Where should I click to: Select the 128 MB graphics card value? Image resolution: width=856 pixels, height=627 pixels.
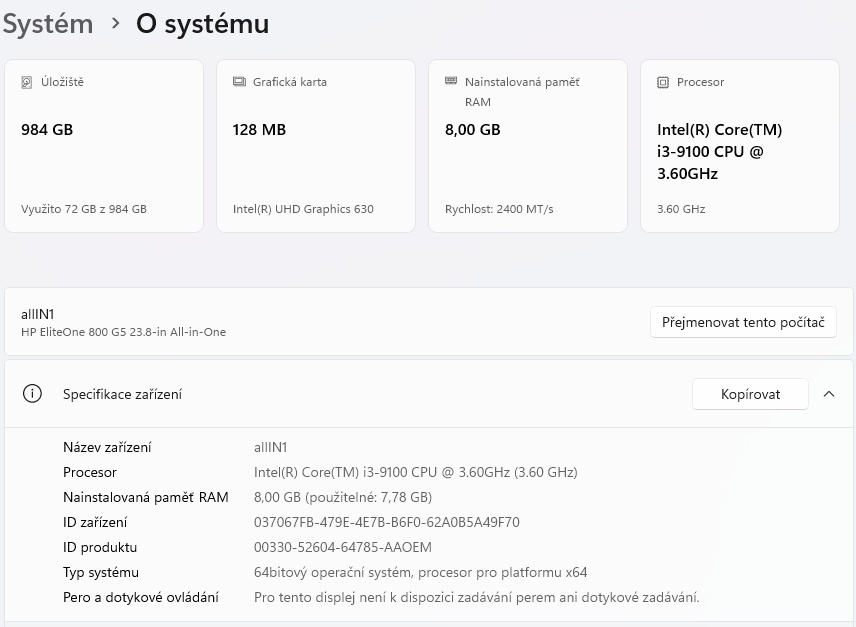(259, 130)
